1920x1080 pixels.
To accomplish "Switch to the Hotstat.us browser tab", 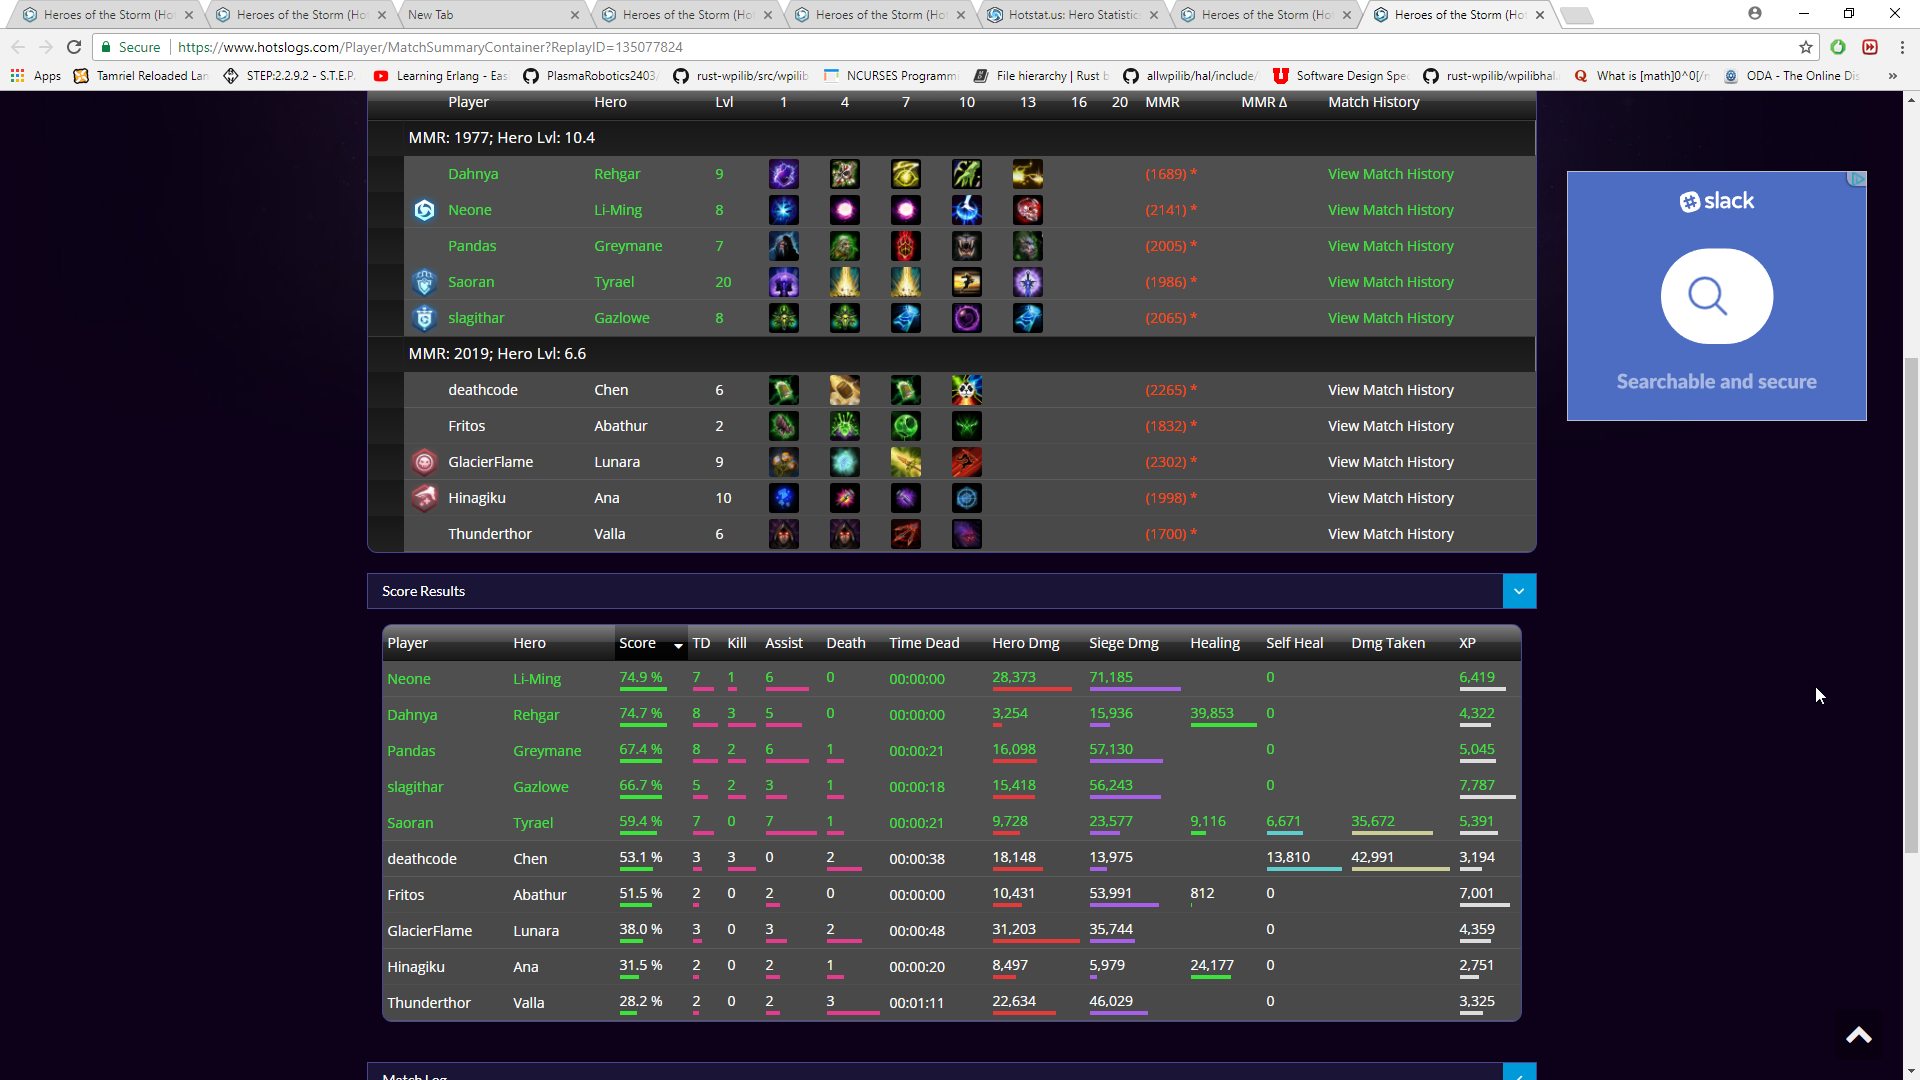I will click(1072, 15).
